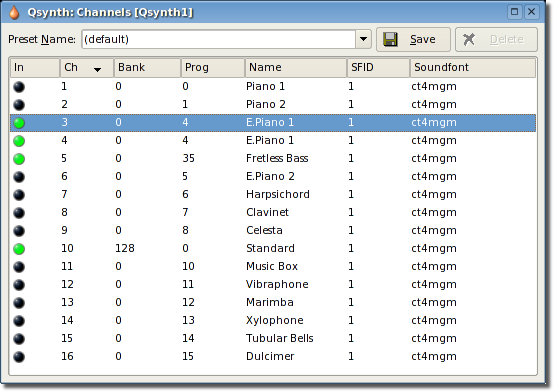Screen dimensions: 554x392
Task: Select the Dulcimer row name
Action: click(x=270, y=357)
